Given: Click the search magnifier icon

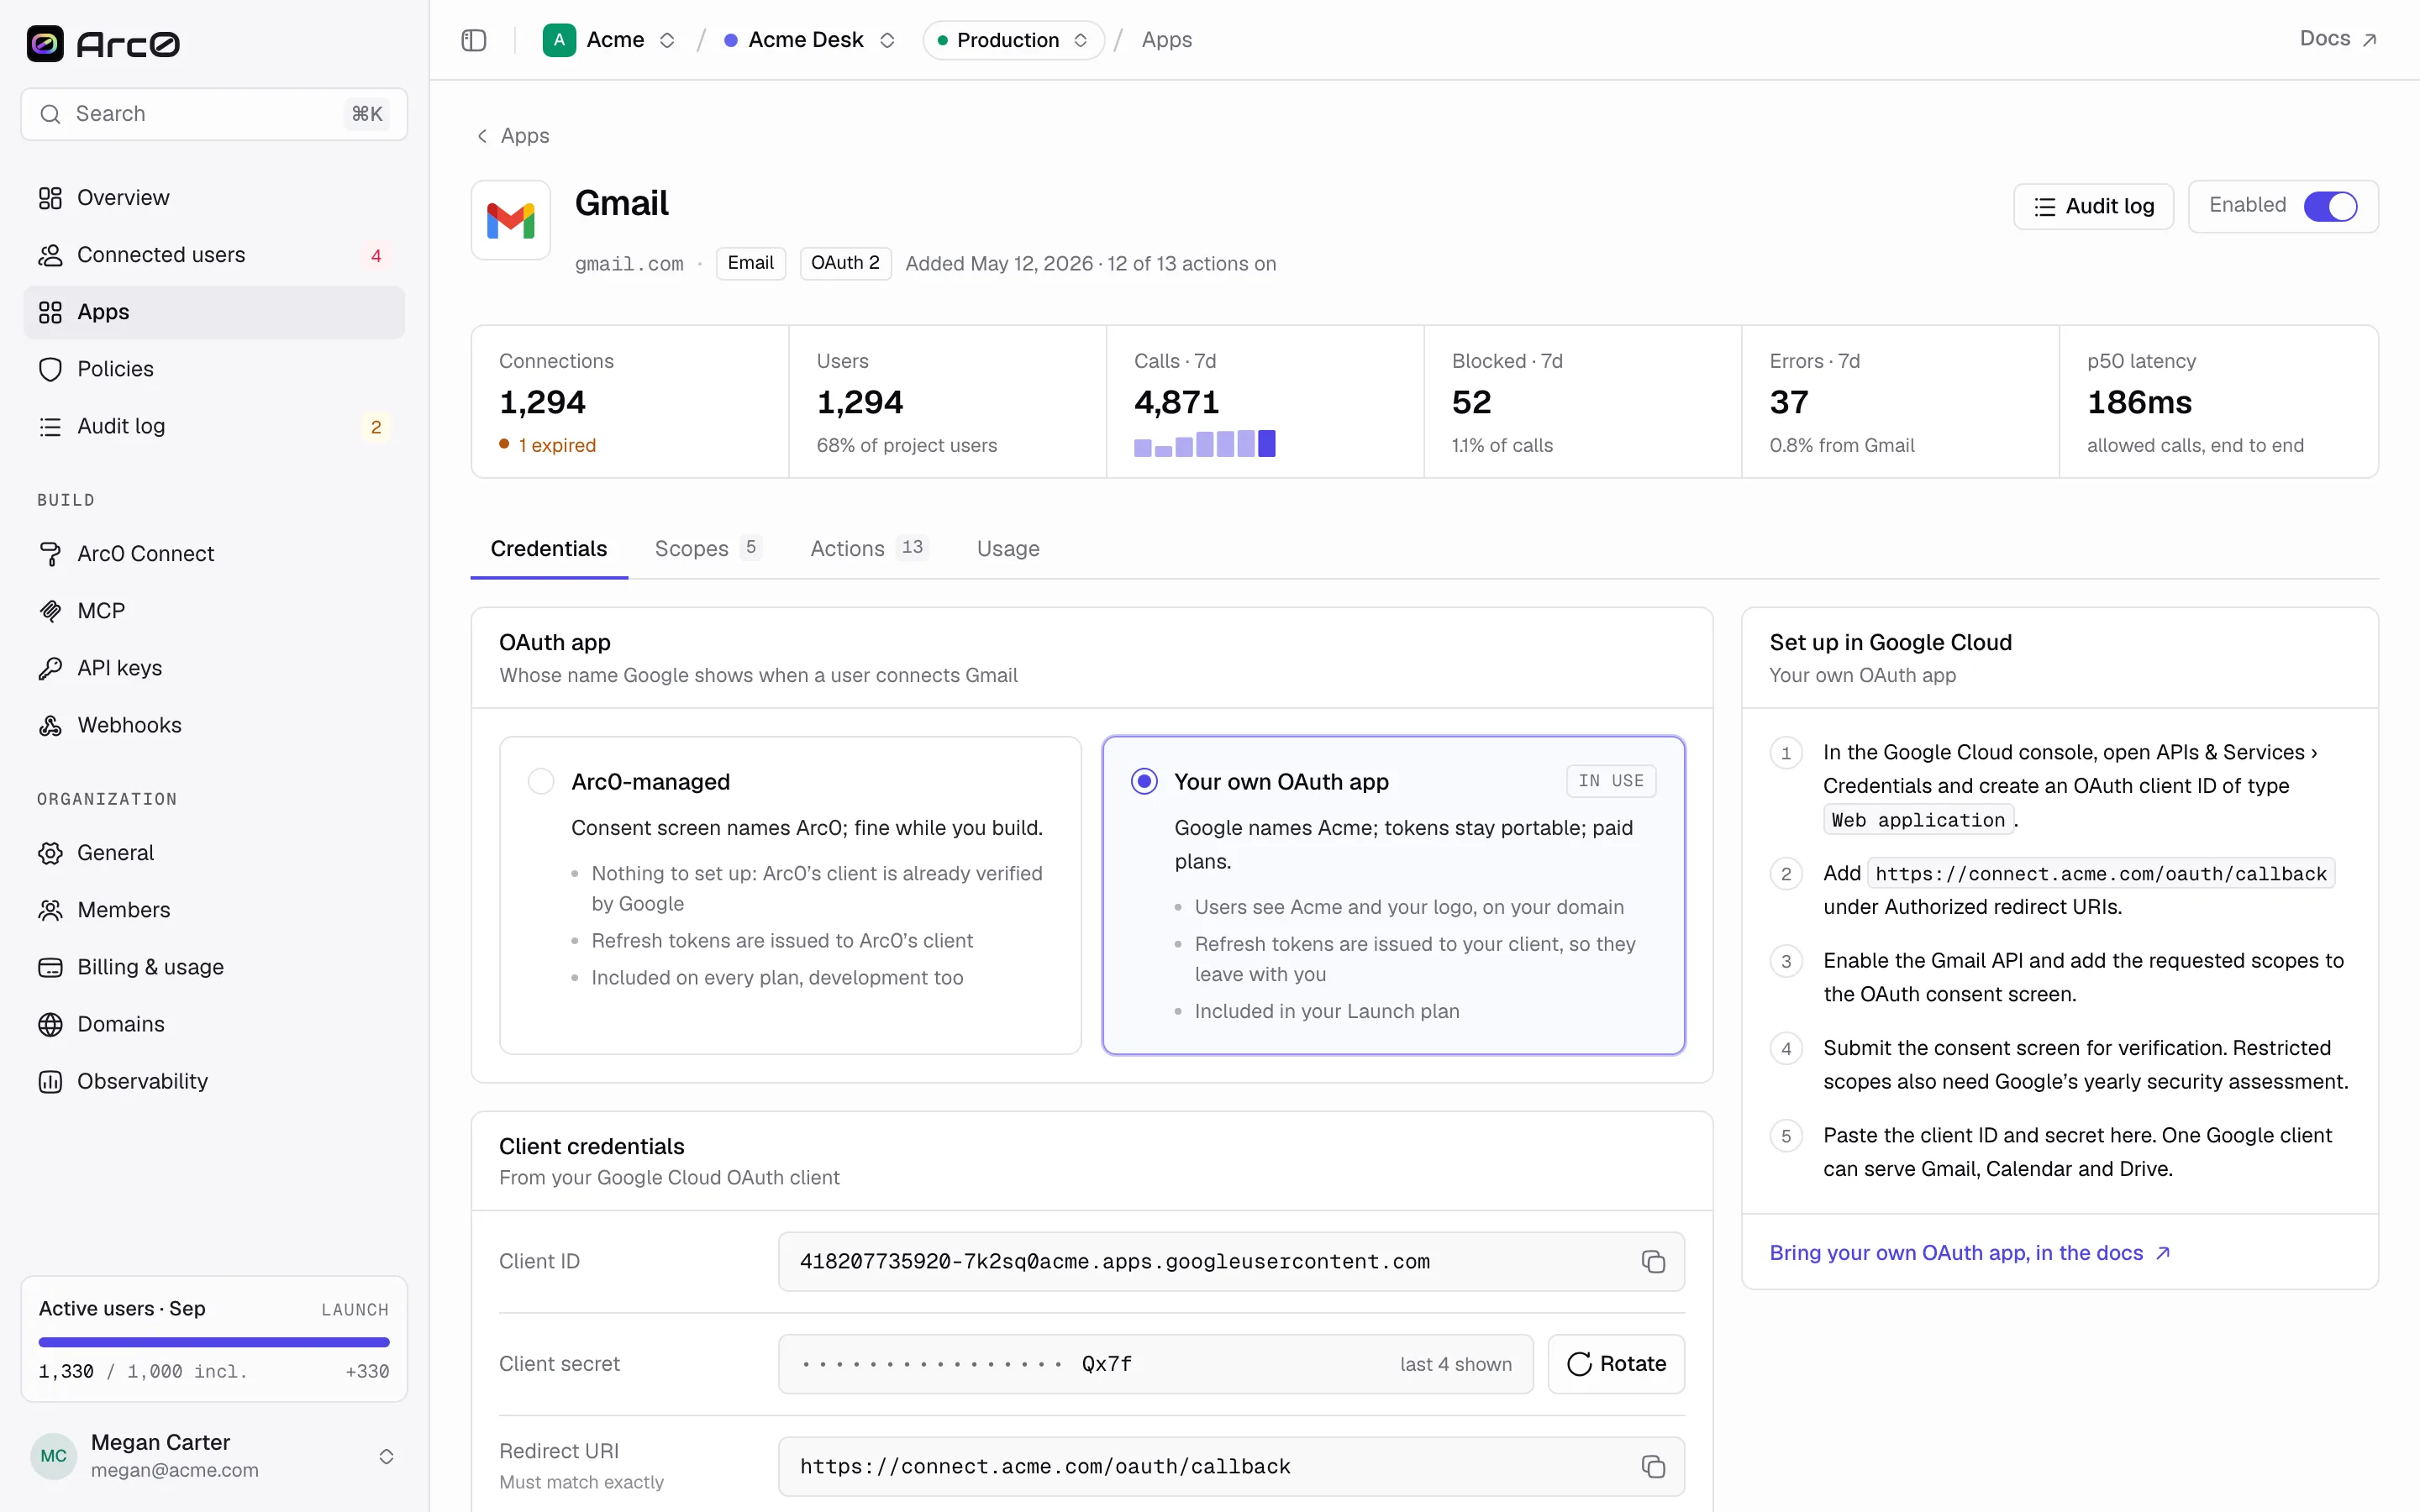Looking at the screenshot, I should (50, 114).
